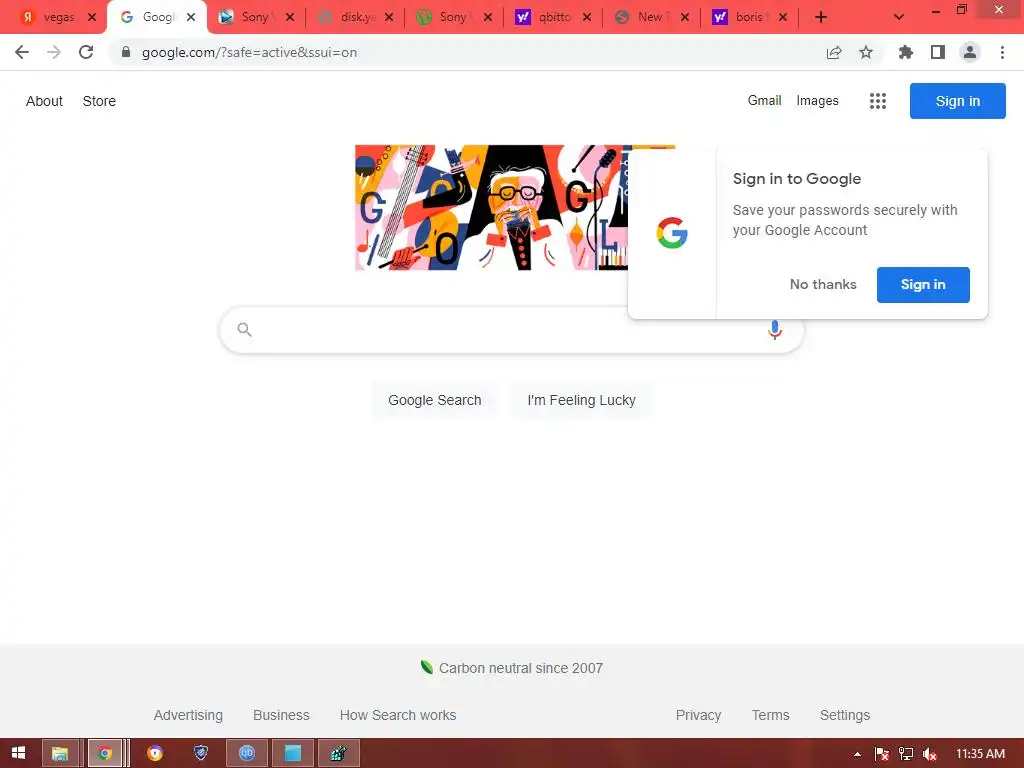
Task: Start voice search with the microphone
Action: click(x=775, y=330)
